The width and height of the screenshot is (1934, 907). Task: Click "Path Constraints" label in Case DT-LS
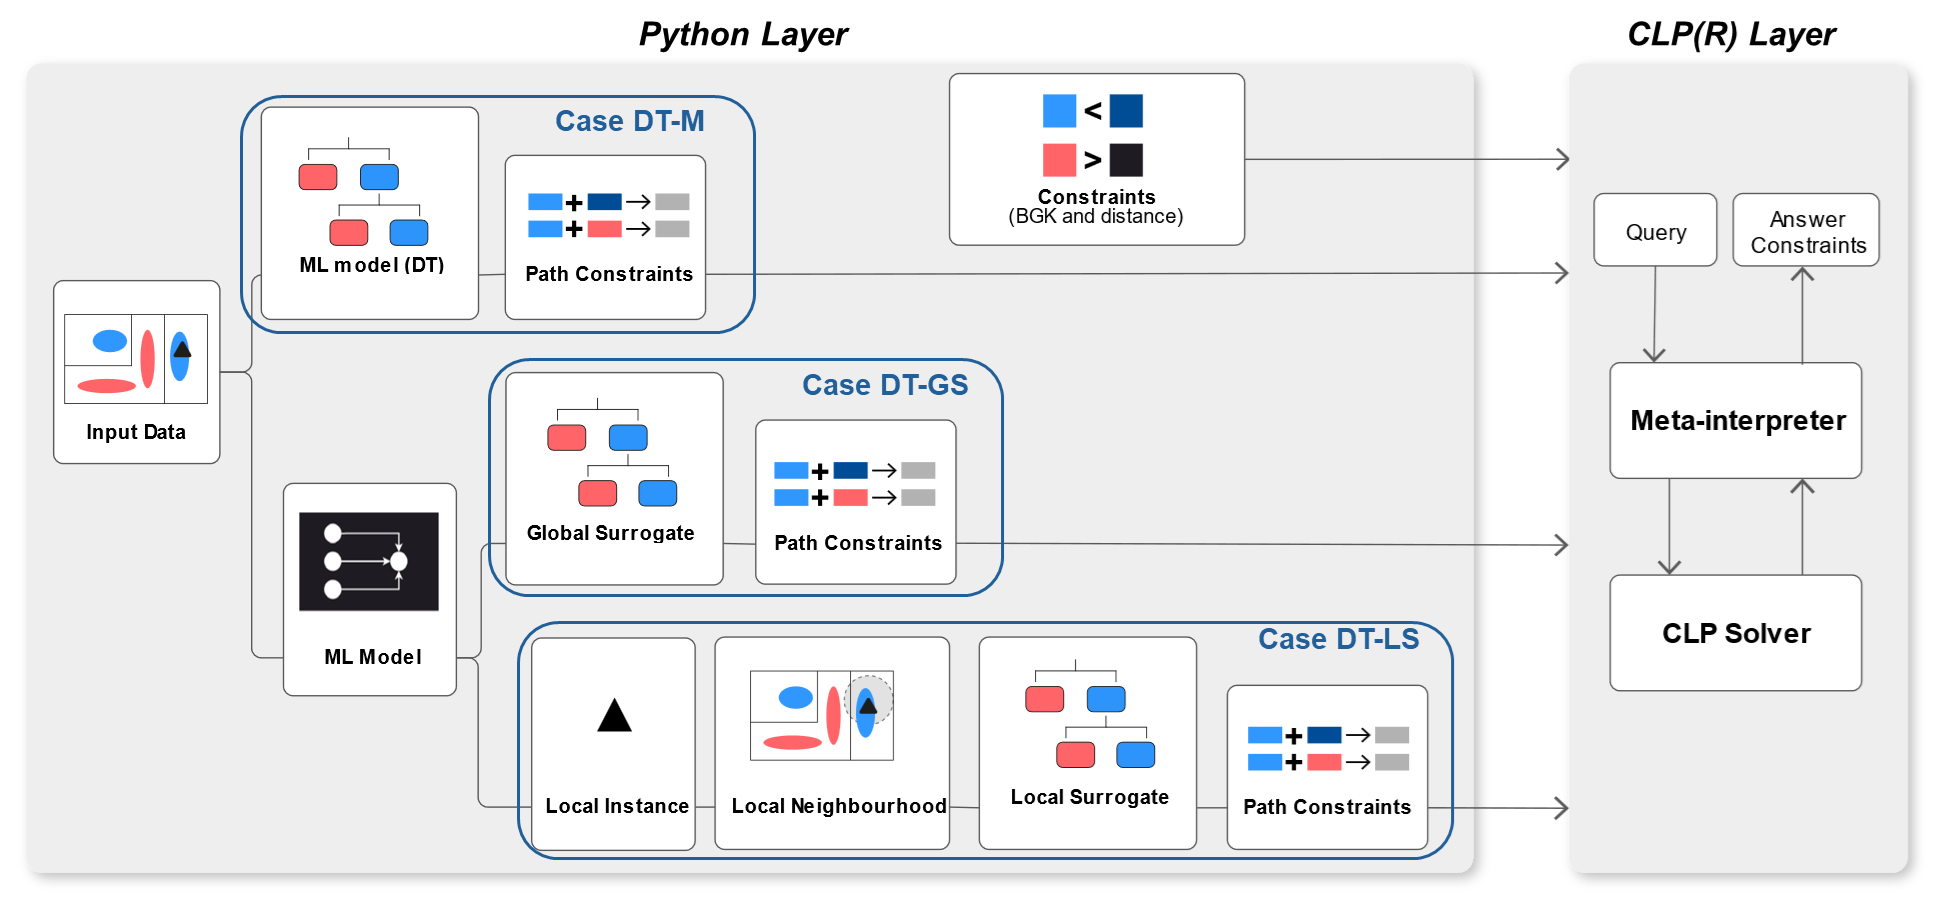click(x=1327, y=807)
